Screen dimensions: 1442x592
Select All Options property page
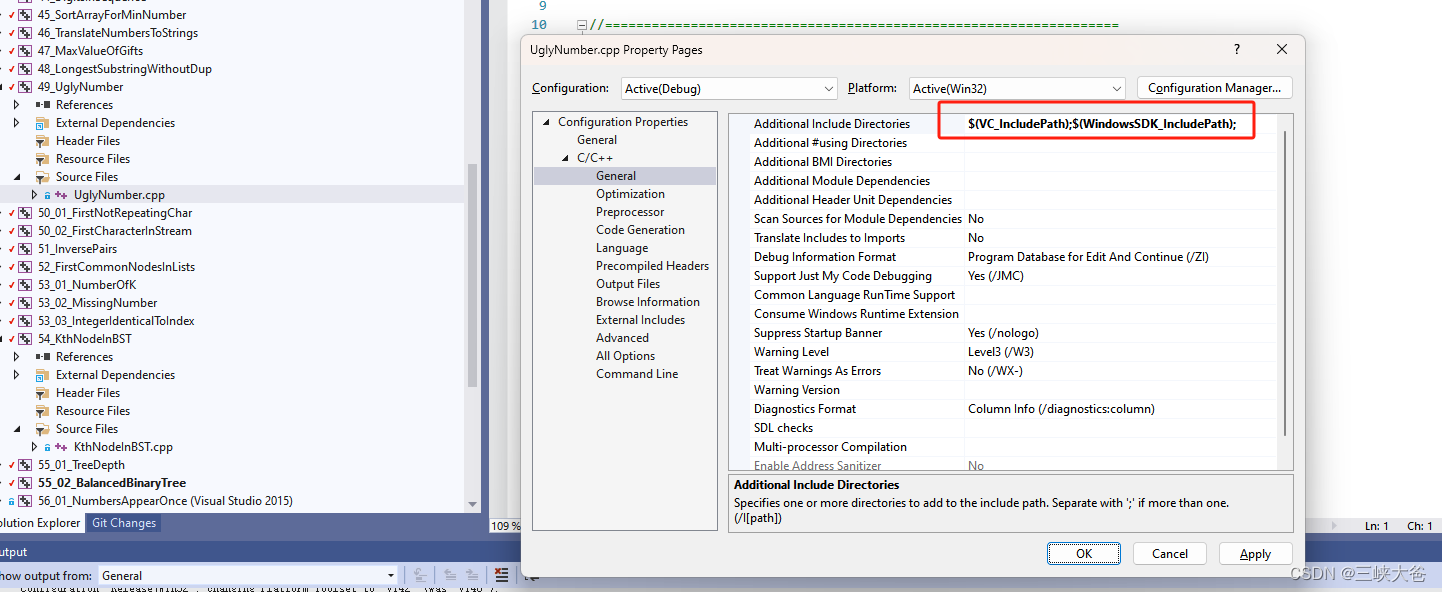point(626,356)
